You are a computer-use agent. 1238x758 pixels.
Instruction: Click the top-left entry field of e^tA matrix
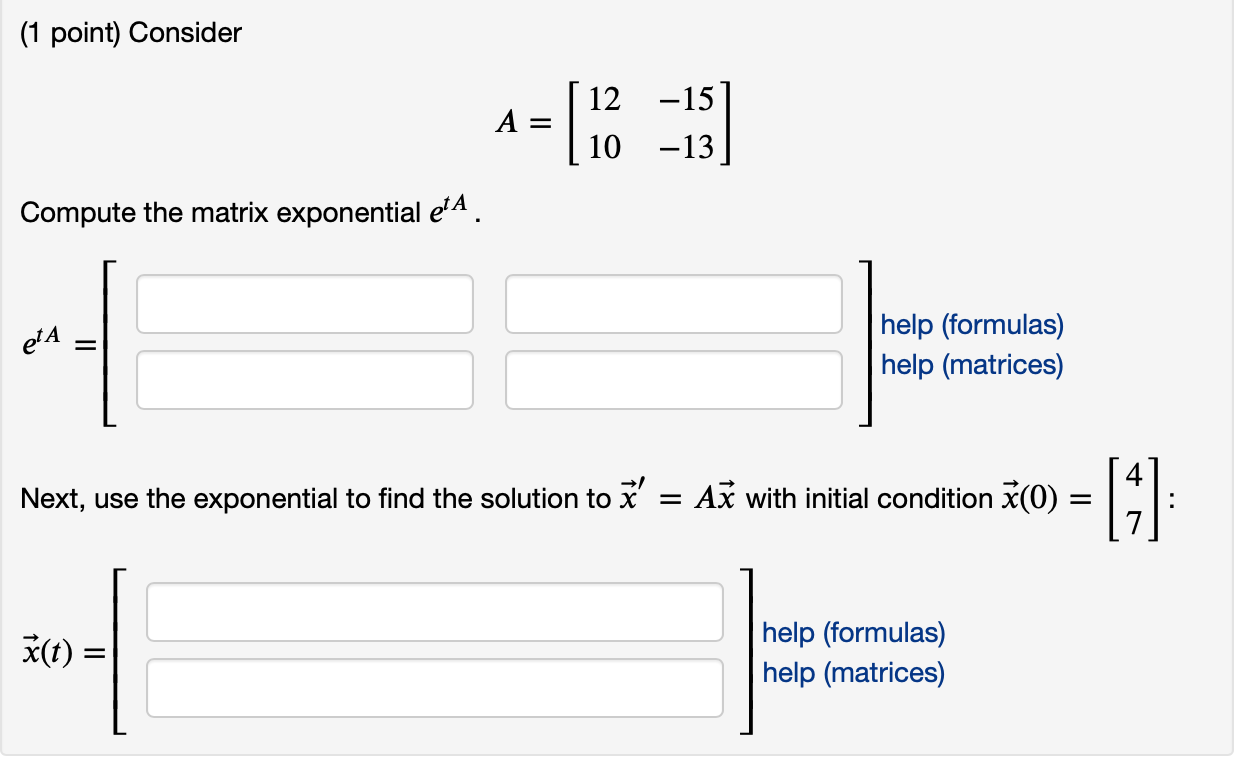coord(305,304)
